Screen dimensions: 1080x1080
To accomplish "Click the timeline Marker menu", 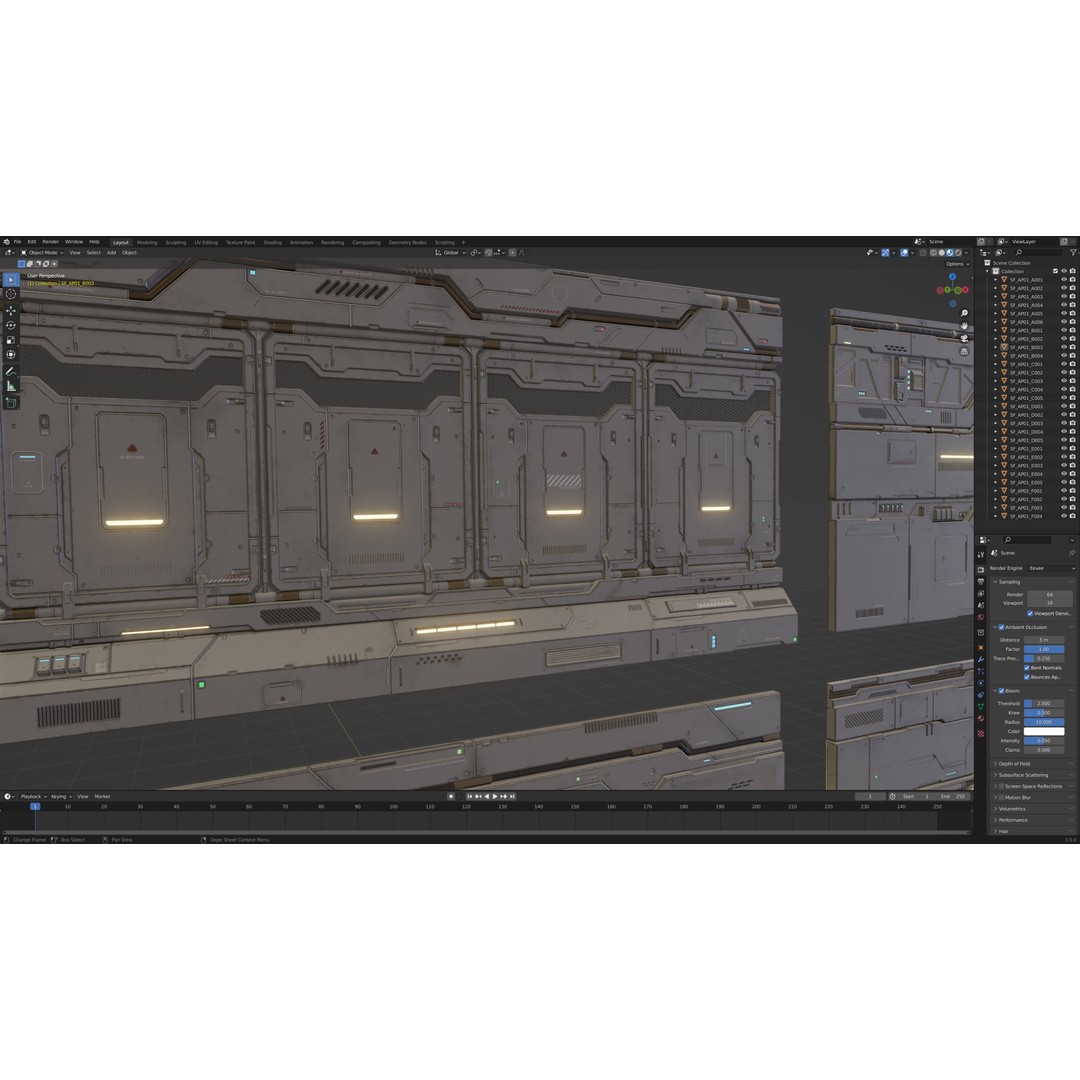I will click(102, 796).
